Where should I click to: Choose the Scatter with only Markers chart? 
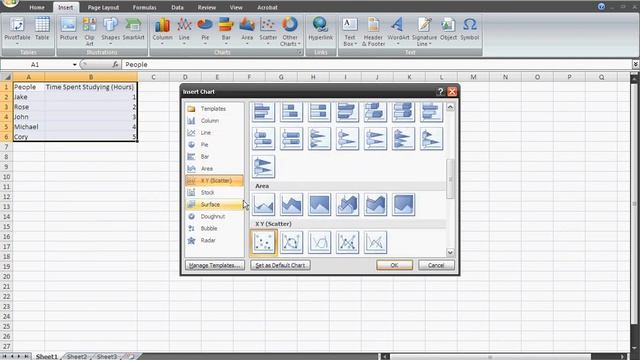click(x=263, y=242)
